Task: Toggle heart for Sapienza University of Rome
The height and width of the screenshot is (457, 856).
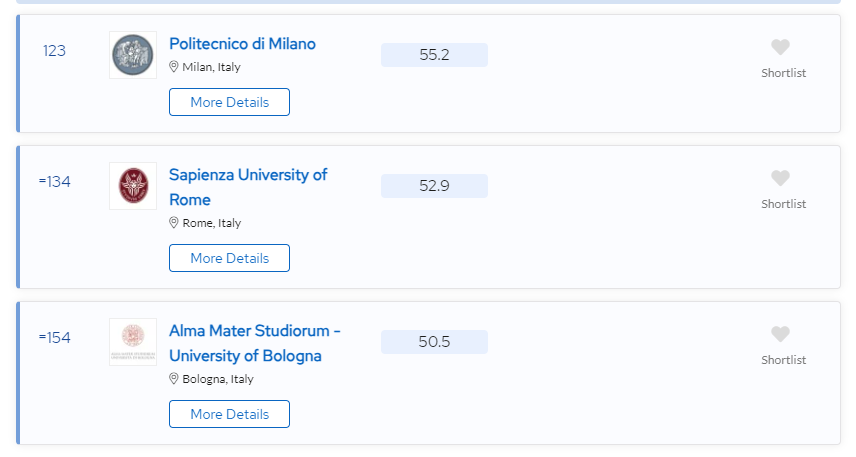Action: [x=781, y=178]
